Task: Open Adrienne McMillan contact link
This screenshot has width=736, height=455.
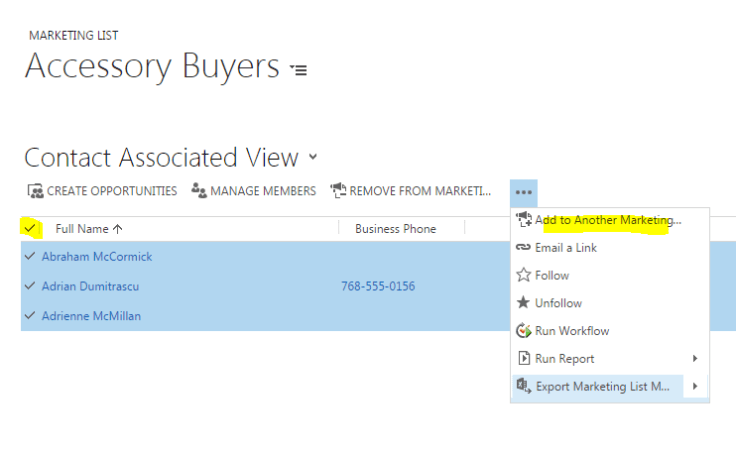Action: (x=91, y=316)
